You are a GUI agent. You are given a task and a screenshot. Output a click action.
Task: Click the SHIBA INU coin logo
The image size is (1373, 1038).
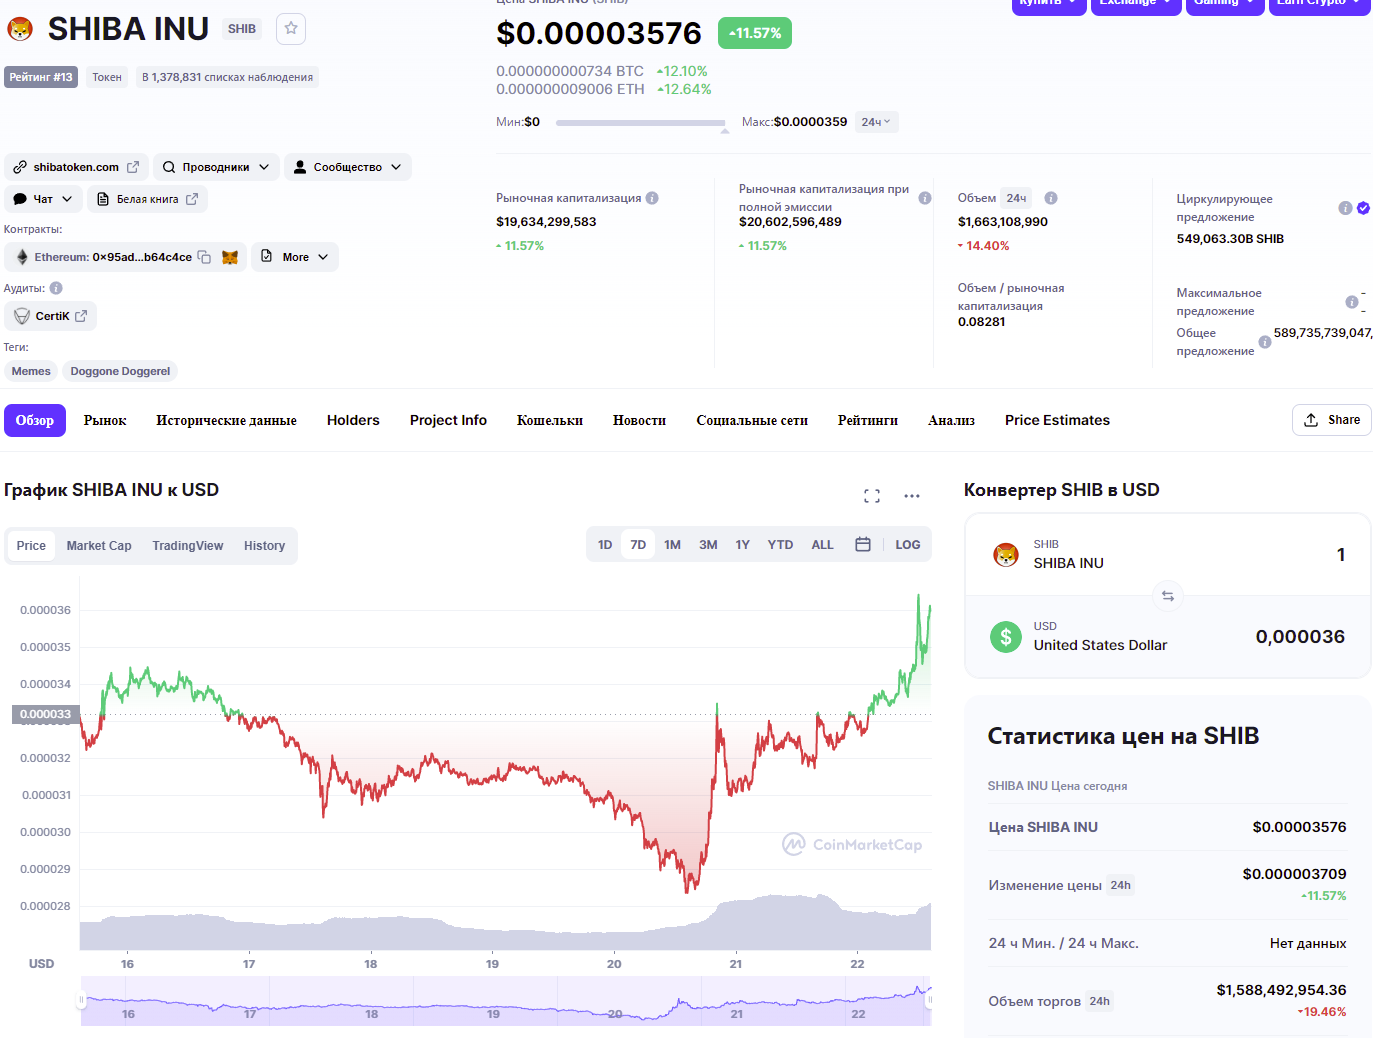coord(20,29)
